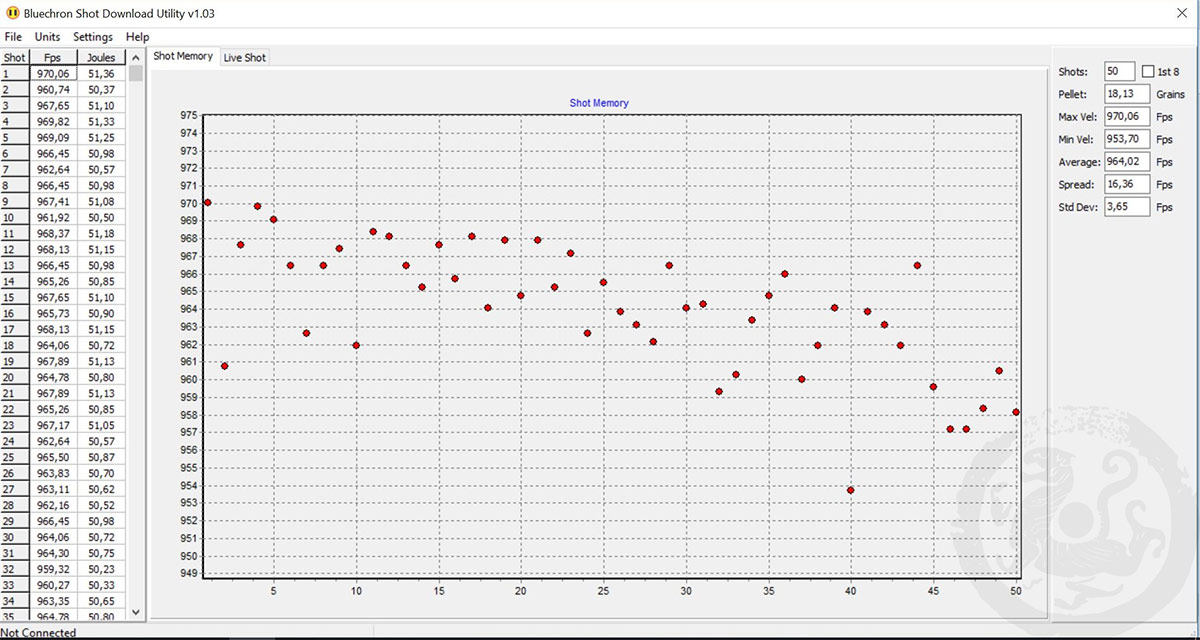Select row number 30 in the shot list
This screenshot has width=1200, height=640.
pyautogui.click(x=15, y=537)
